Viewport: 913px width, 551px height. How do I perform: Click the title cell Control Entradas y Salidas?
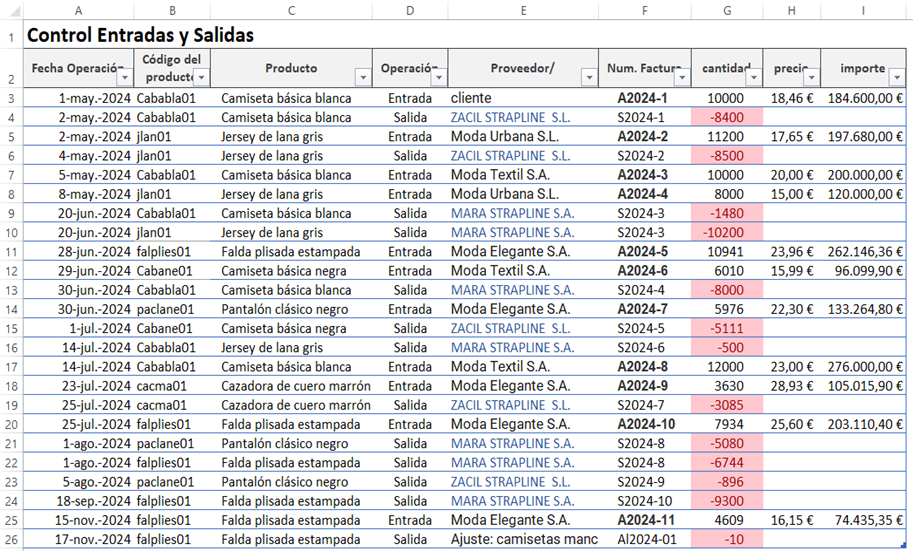coord(140,36)
